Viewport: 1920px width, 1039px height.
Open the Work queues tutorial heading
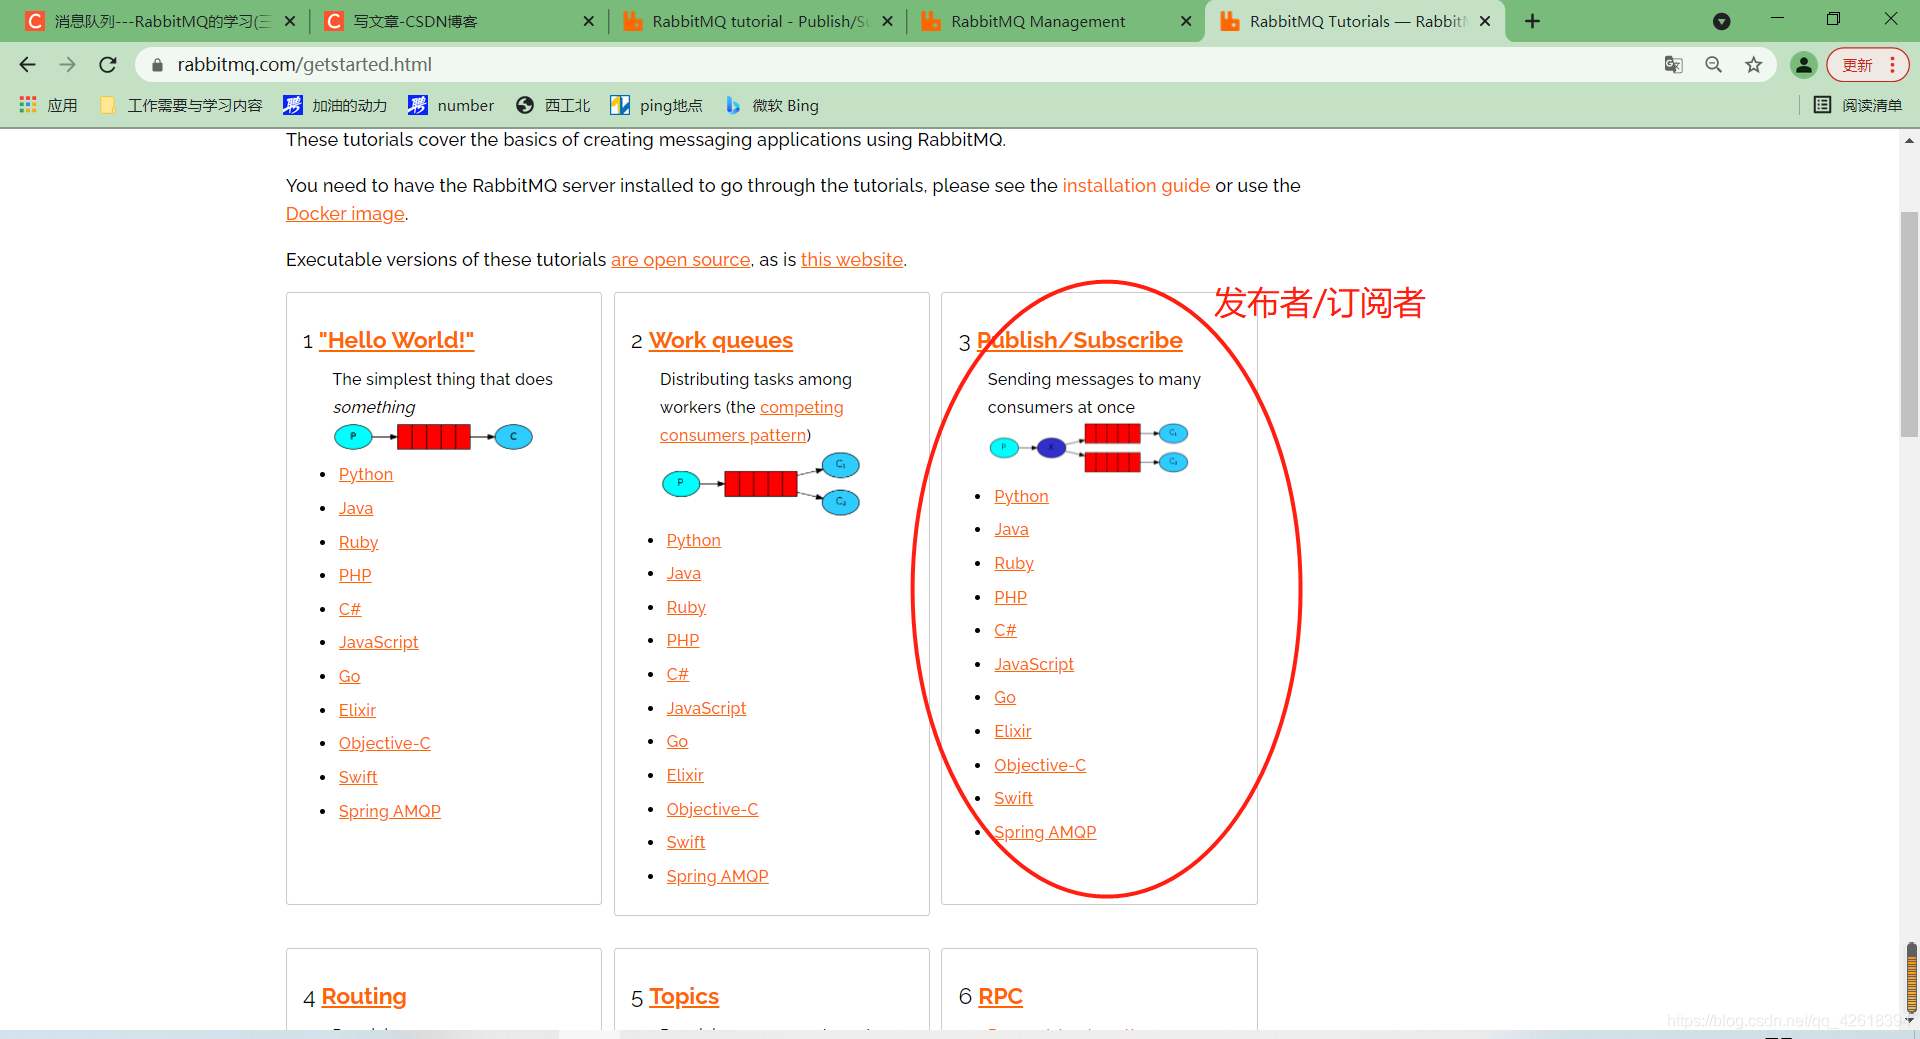(721, 341)
